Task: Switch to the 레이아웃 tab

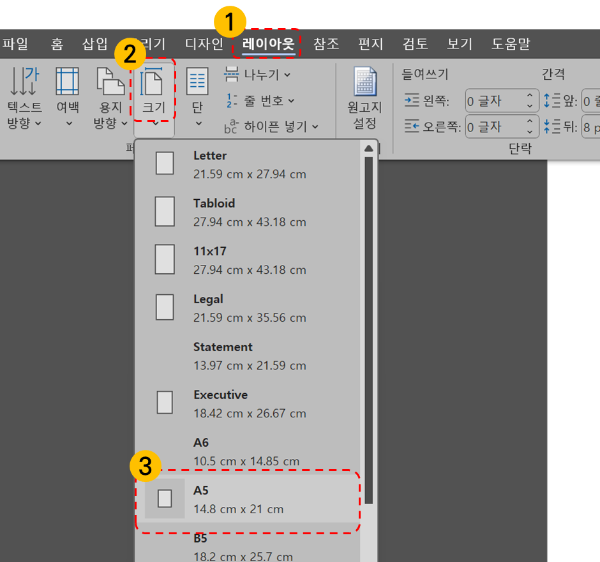Action: pyautogui.click(x=268, y=44)
